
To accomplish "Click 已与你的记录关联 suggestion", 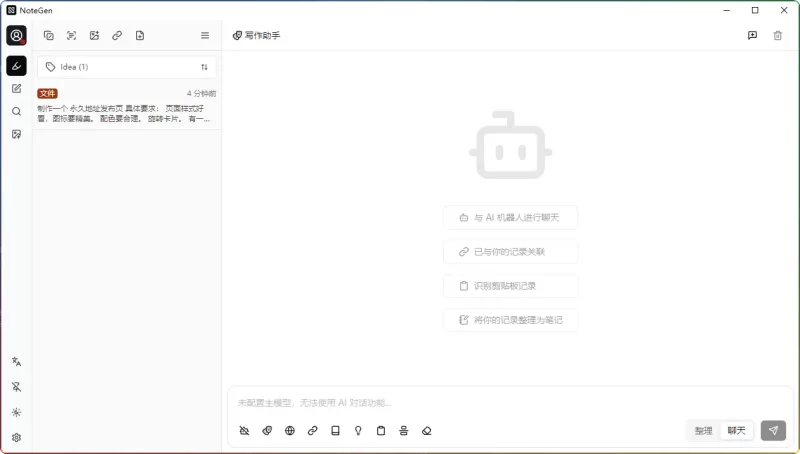I will [510, 251].
